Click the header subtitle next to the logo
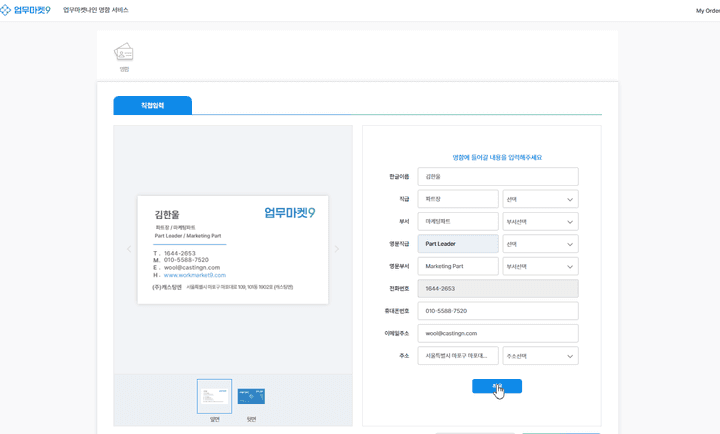 click(x=96, y=10)
